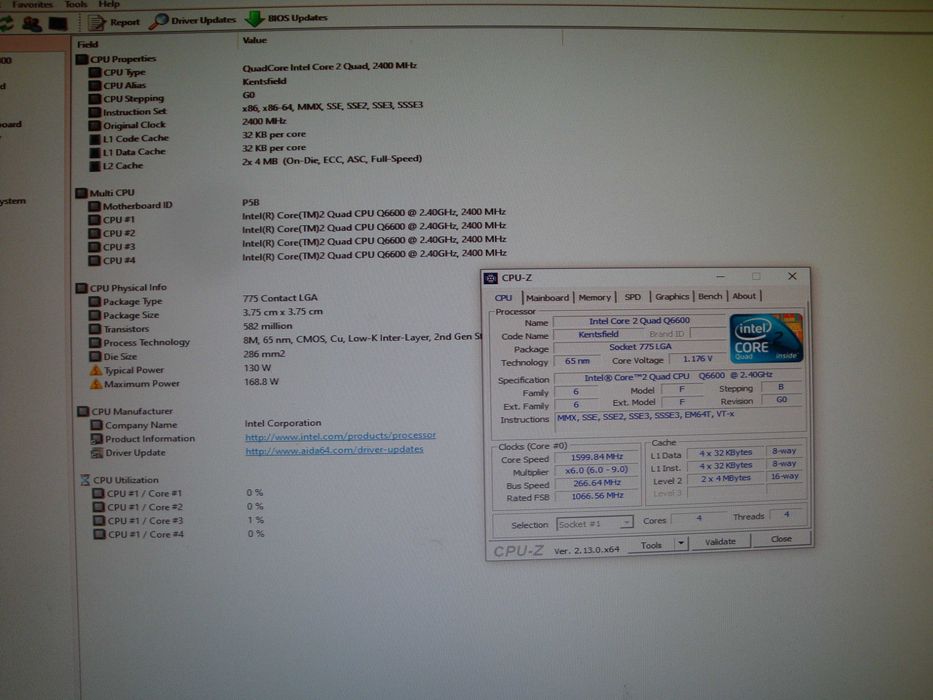Viewport: 933px width, 700px height.
Task: Open the aida64.com driver-updates link
Action: tap(334, 450)
